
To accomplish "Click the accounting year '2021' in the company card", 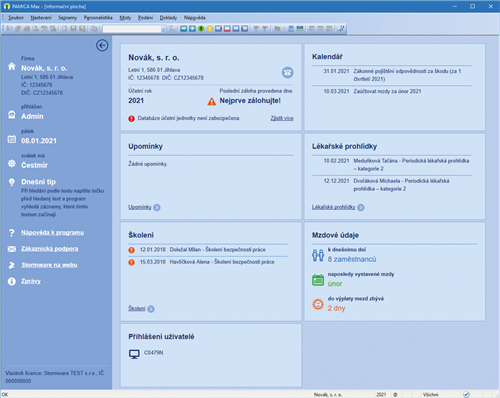I will [136, 101].
